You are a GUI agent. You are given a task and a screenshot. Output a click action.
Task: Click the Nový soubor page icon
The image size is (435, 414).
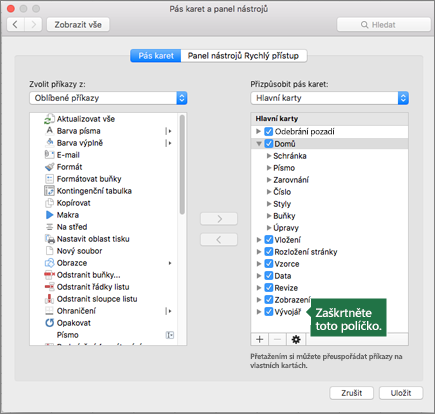coord(49,251)
